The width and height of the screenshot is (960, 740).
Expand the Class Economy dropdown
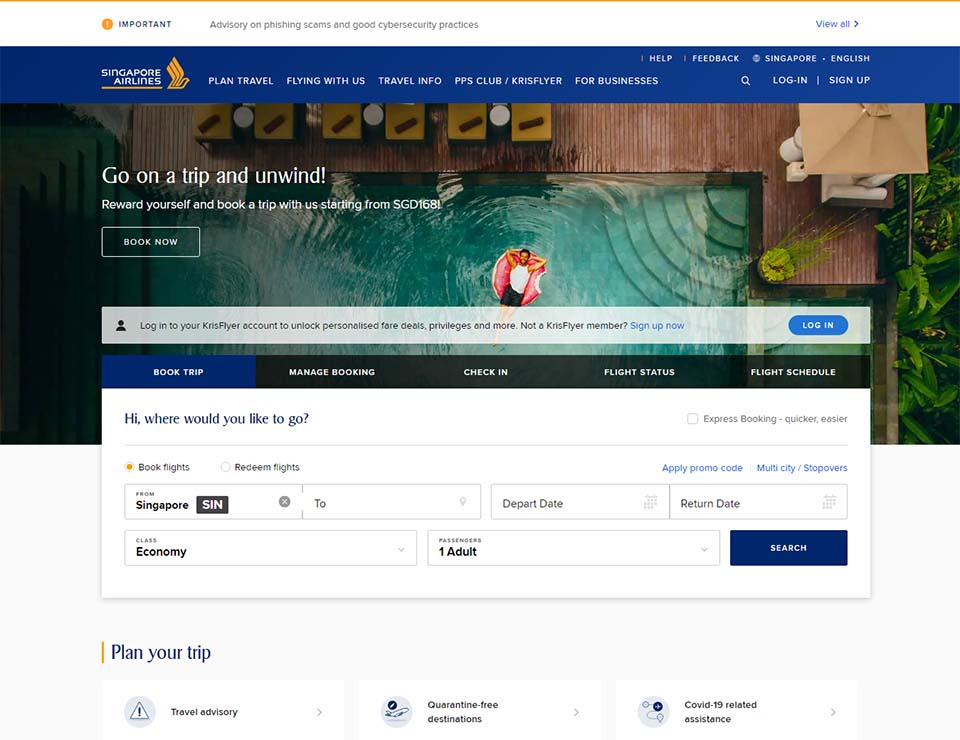pyautogui.click(x=270, y=548)
